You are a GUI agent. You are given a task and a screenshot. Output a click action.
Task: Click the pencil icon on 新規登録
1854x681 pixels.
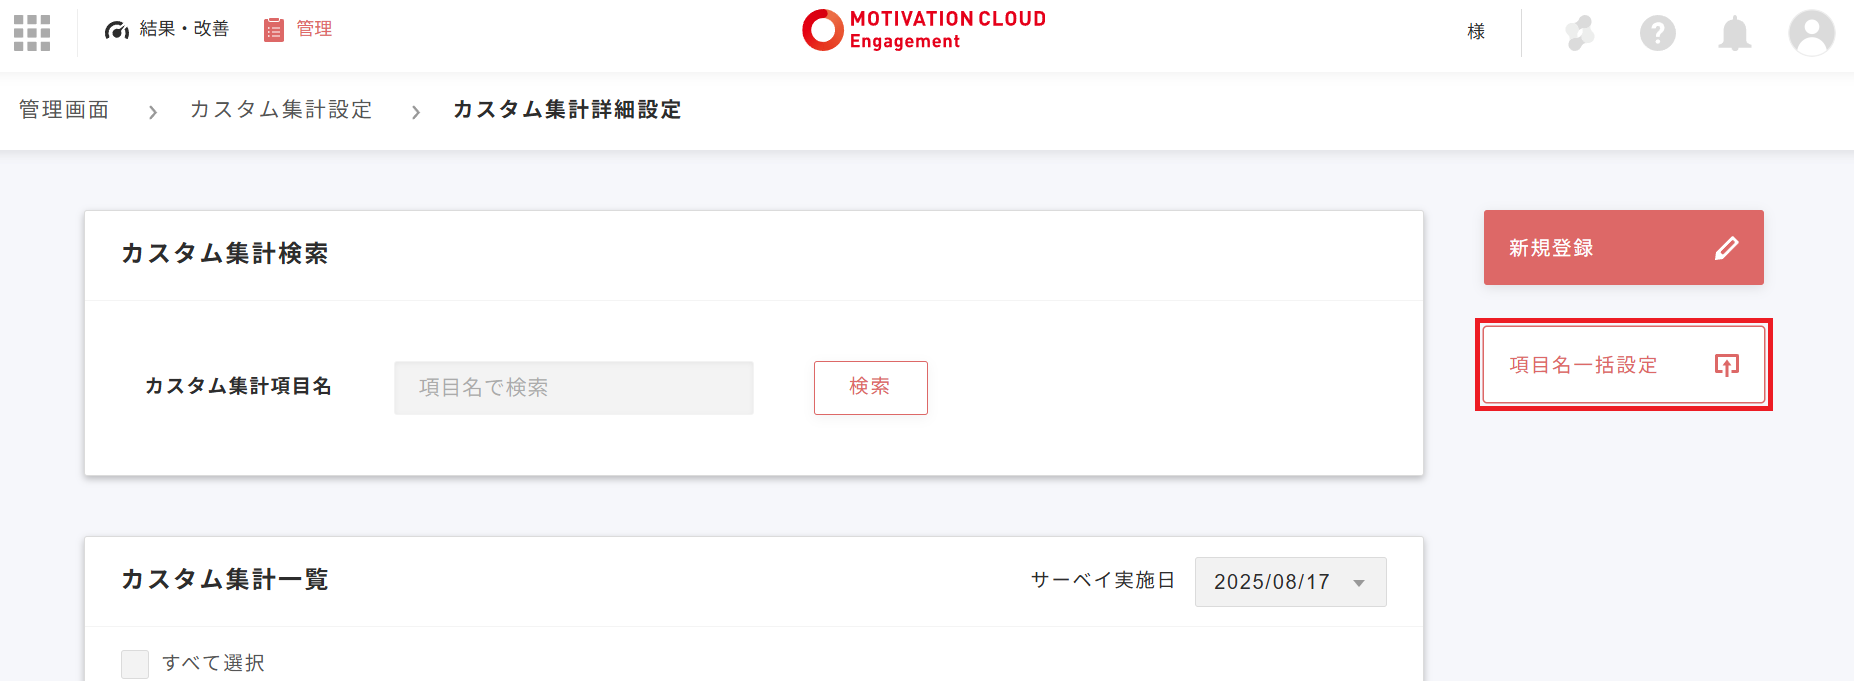(1727, 248)
